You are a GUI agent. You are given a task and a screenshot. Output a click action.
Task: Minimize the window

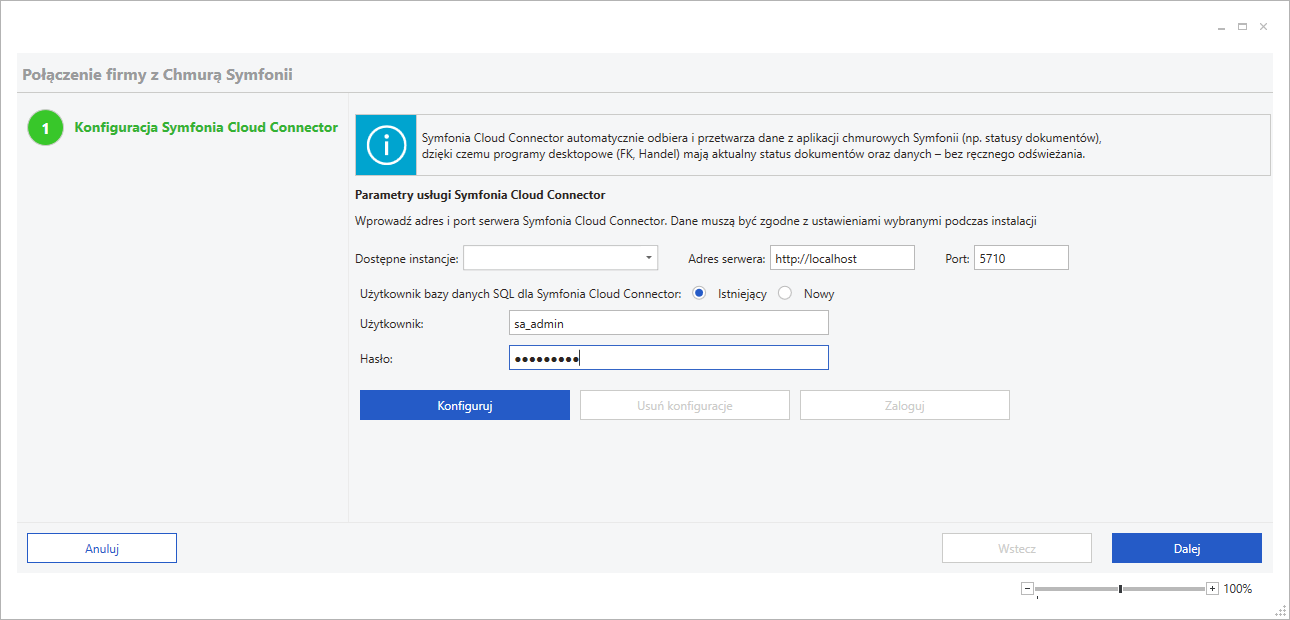click(x=1222, y=27)
